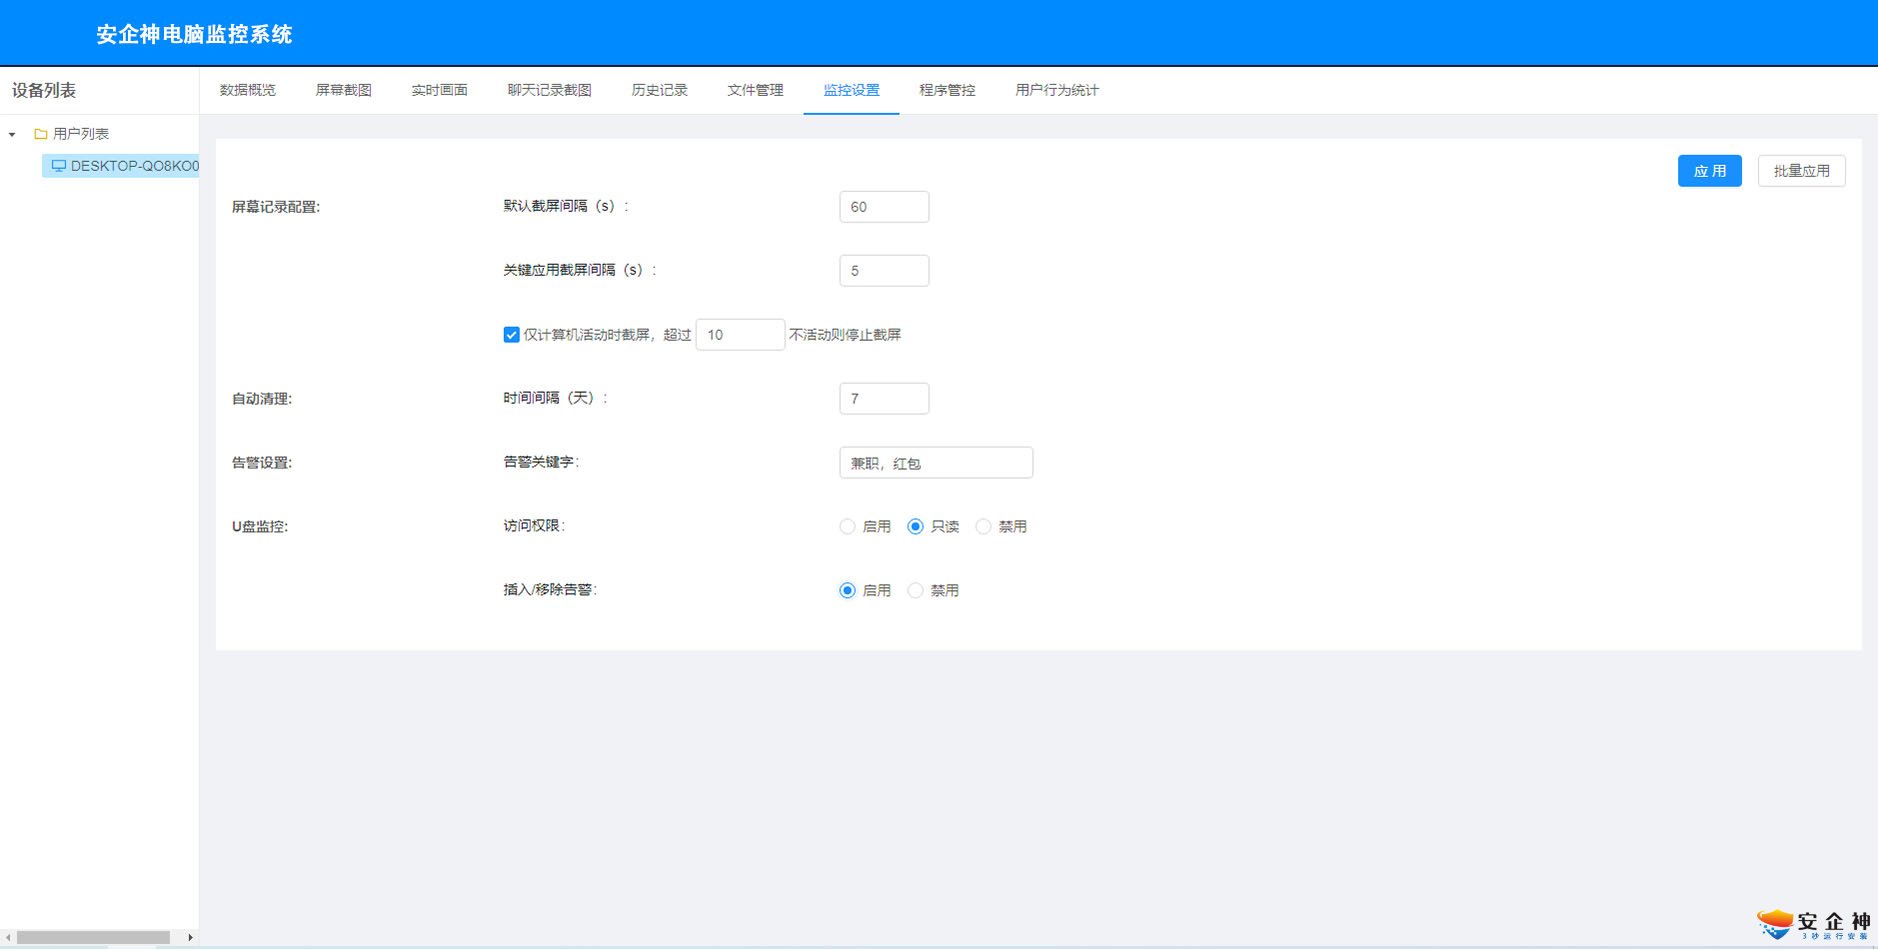Image resolution: width=1878 pixels, height=950 pixels.
Task: Go to the 聊天记录截图 tab
Action: (x=550, y=90)
